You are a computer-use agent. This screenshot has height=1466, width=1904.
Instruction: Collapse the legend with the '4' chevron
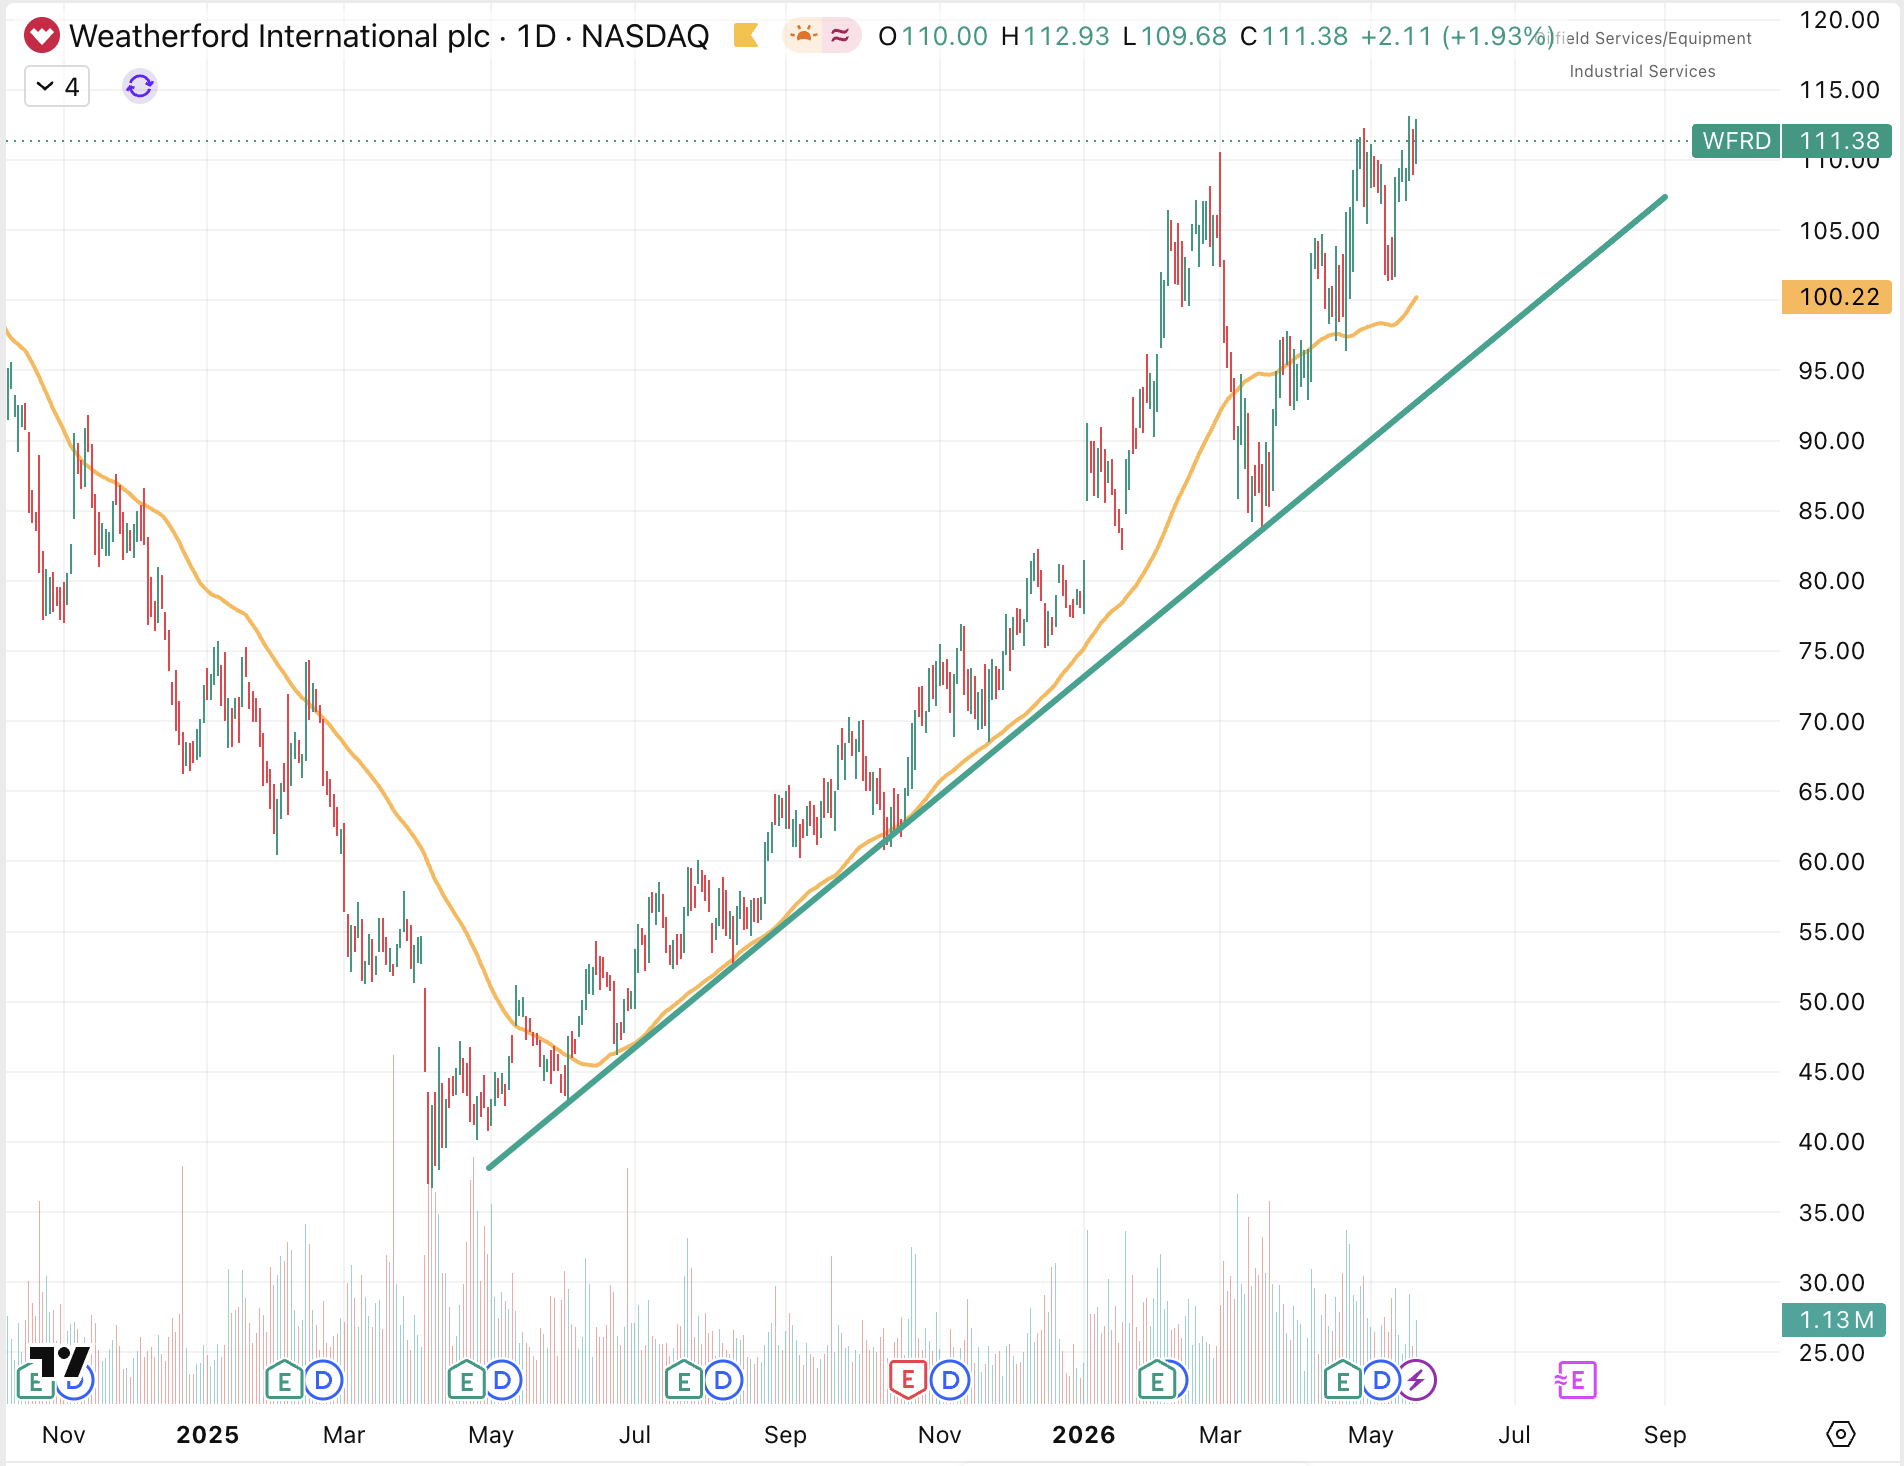(57, 87)
